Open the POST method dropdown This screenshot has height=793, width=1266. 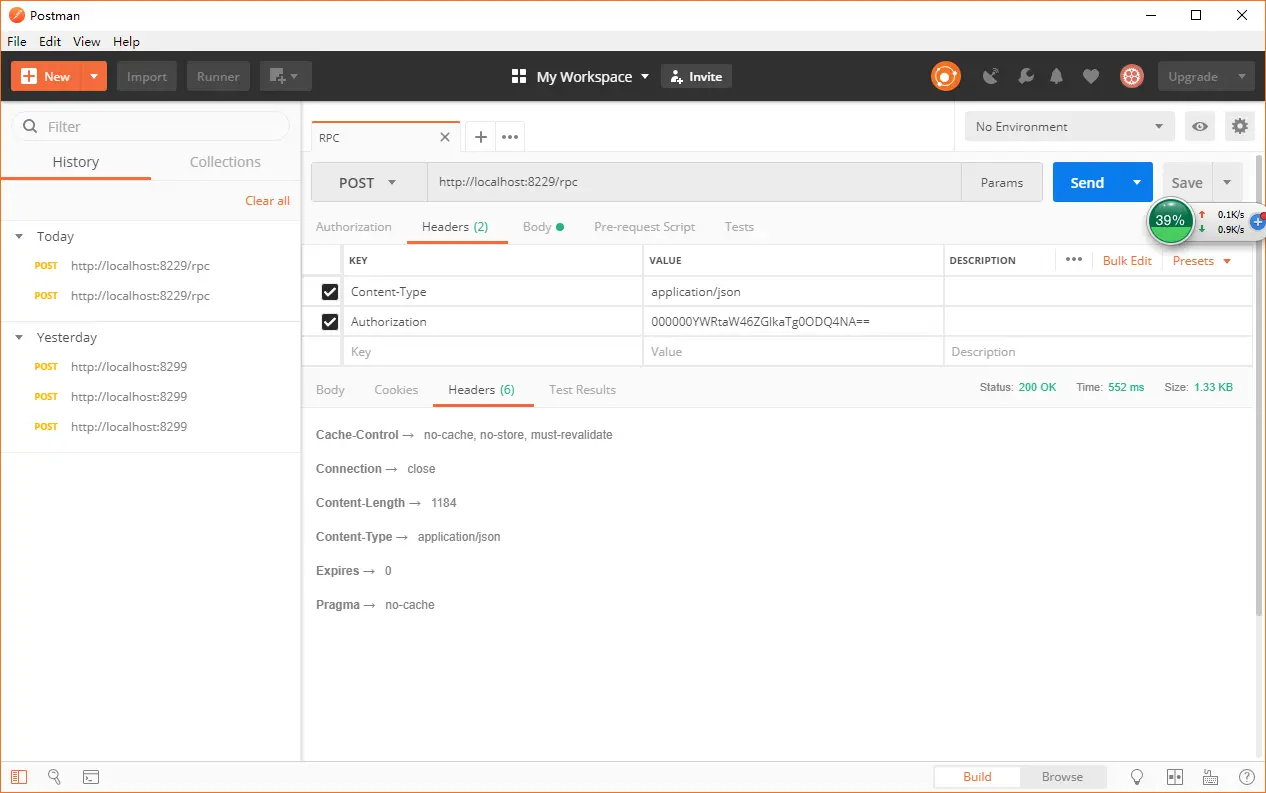tap(369, 182)
